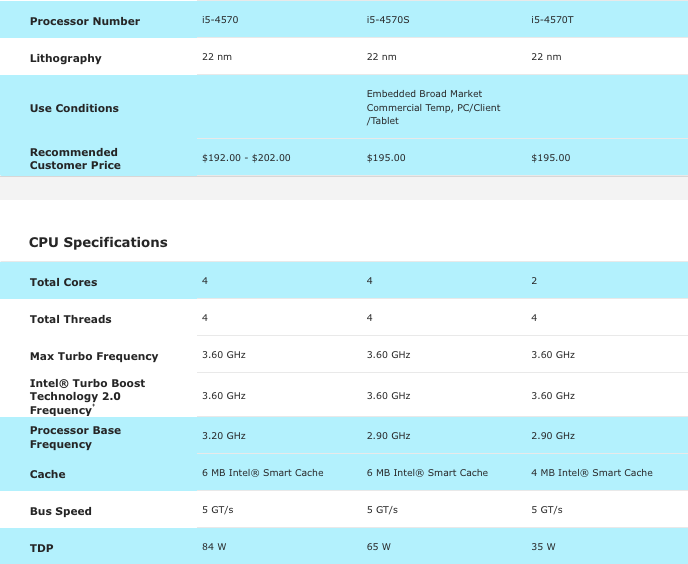The height and width of the screenshot is (564, 688).
Task: Select the 84 W TDP value
Action: [214, 547]
